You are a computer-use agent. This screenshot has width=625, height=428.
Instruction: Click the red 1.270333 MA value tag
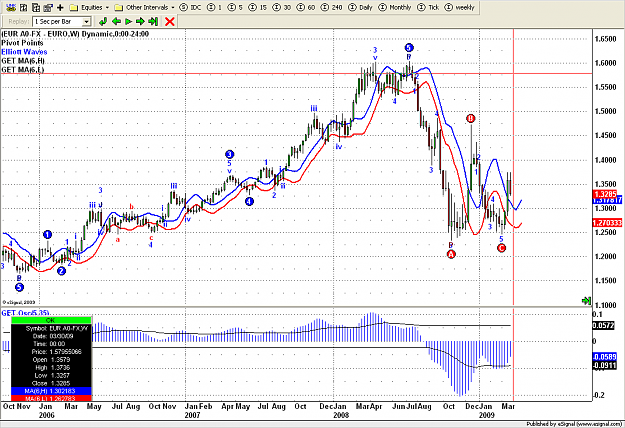[x=607, y=223]
